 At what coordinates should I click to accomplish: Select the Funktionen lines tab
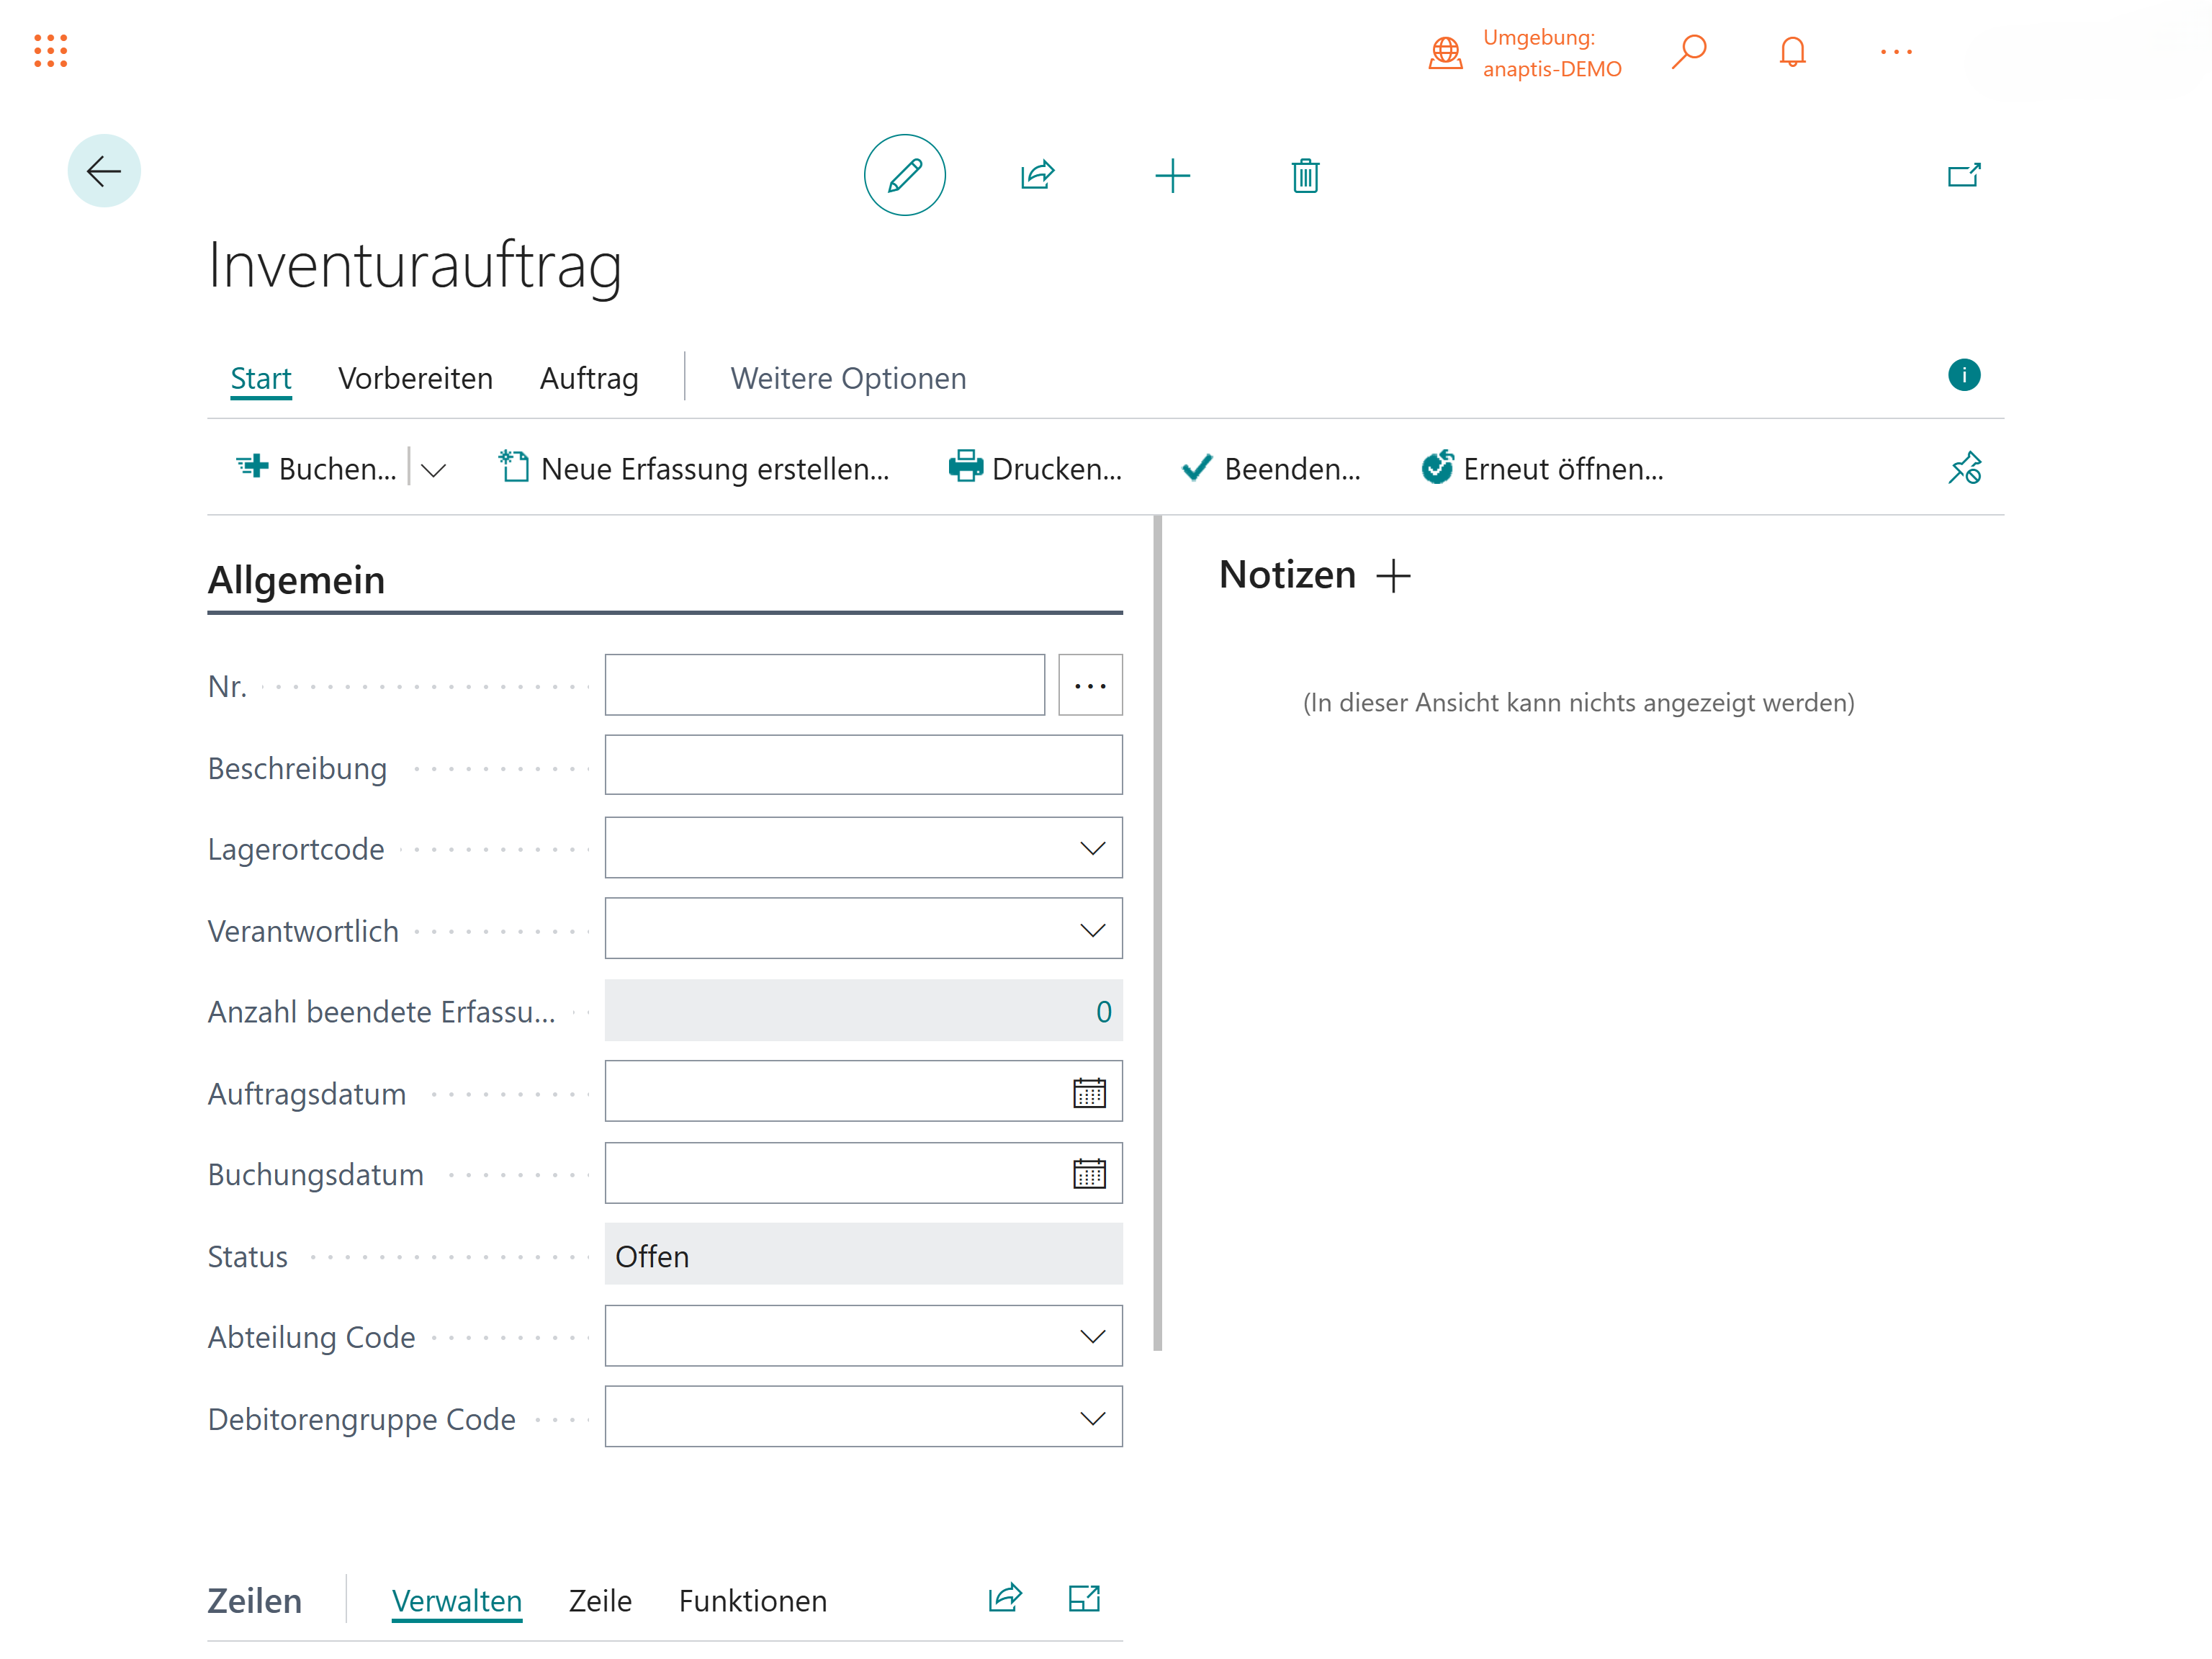pyautogui.click(x=752, y=1601)
